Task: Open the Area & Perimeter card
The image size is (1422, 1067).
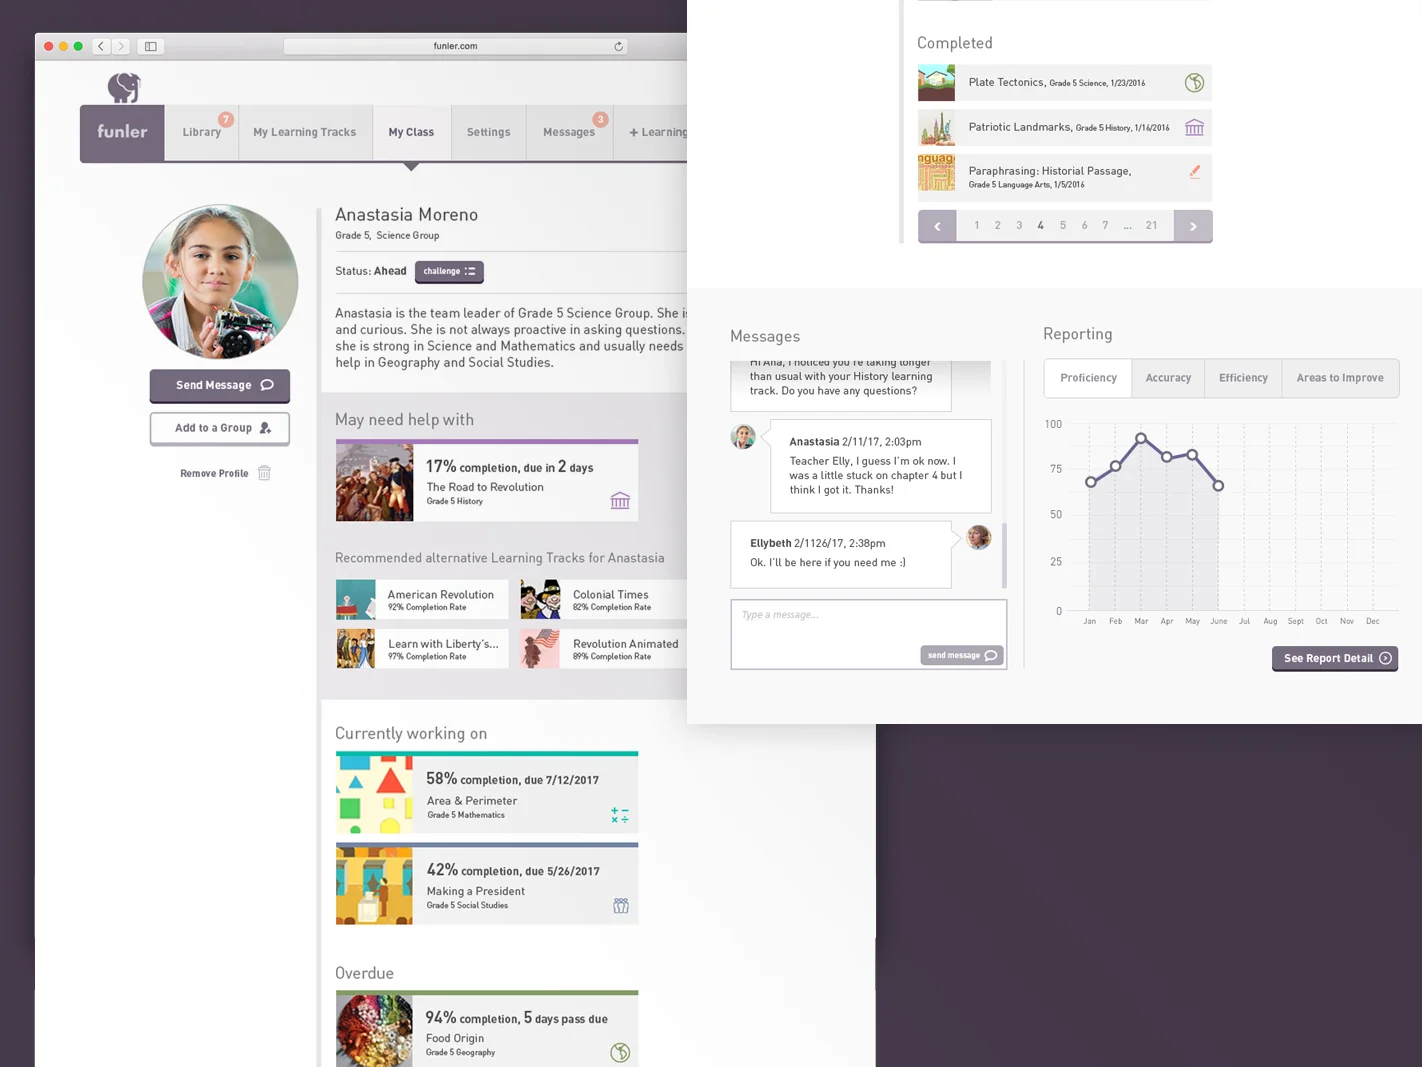Action: 487,793
